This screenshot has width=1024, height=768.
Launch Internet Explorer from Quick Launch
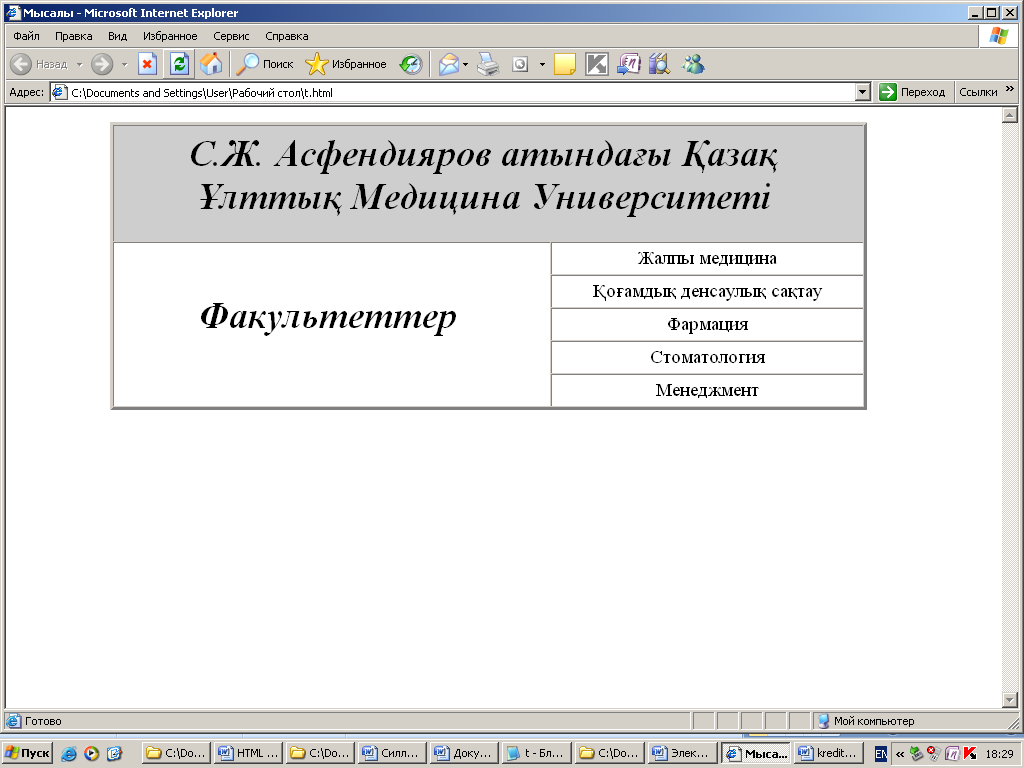[x=69, y=754]
